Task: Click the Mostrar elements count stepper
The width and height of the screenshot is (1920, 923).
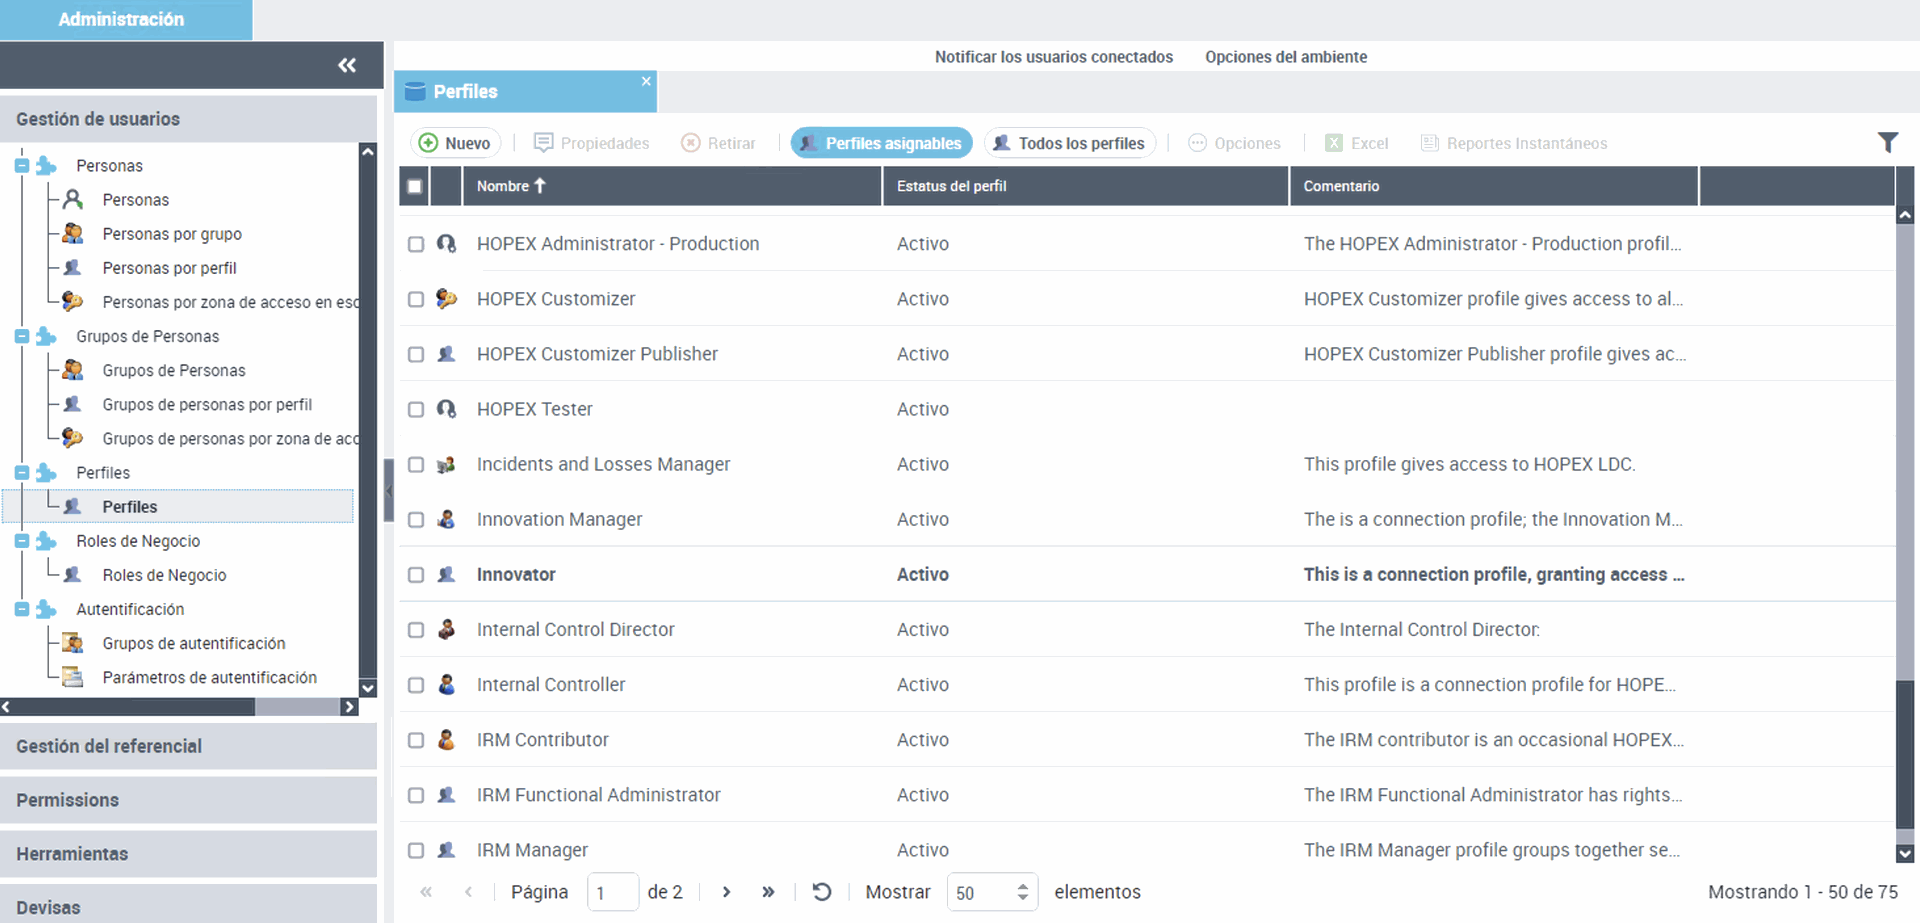Action: point(1022,892)
